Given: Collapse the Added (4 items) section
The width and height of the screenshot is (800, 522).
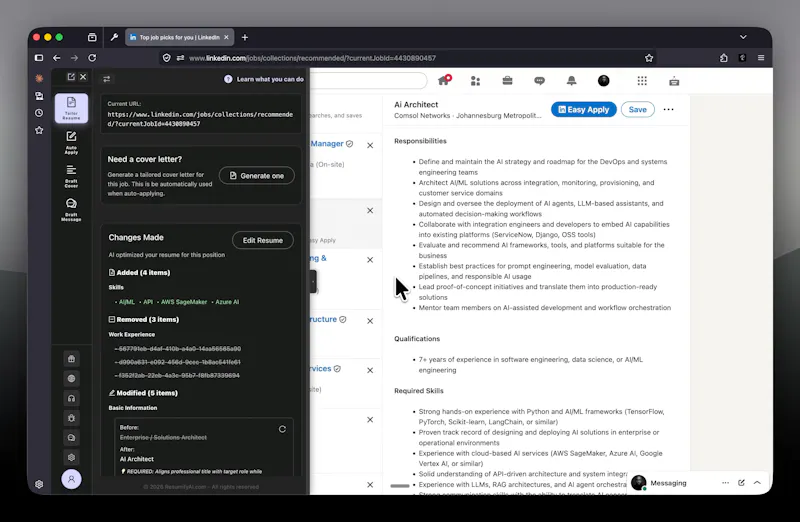Looking at the screenshot, I should [x=139, y=272].
